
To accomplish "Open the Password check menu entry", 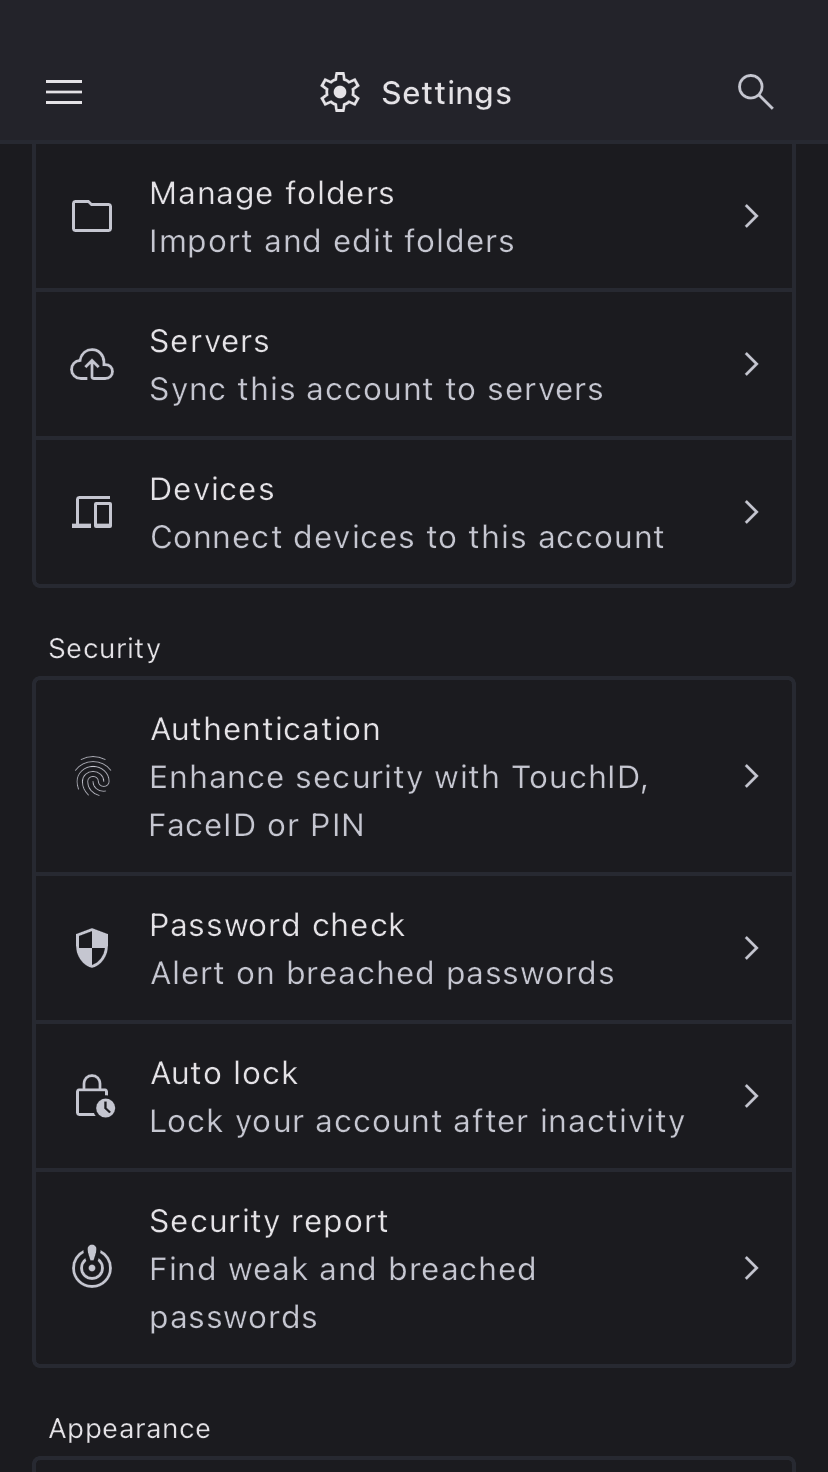I will tap(380, 948).
